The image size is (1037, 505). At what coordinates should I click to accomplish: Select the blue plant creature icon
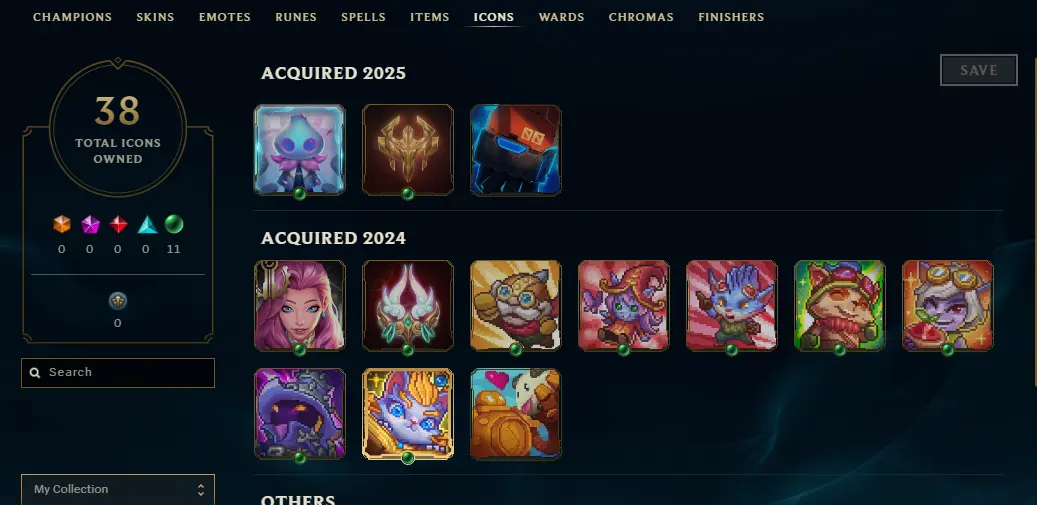[x=300, y=149]
